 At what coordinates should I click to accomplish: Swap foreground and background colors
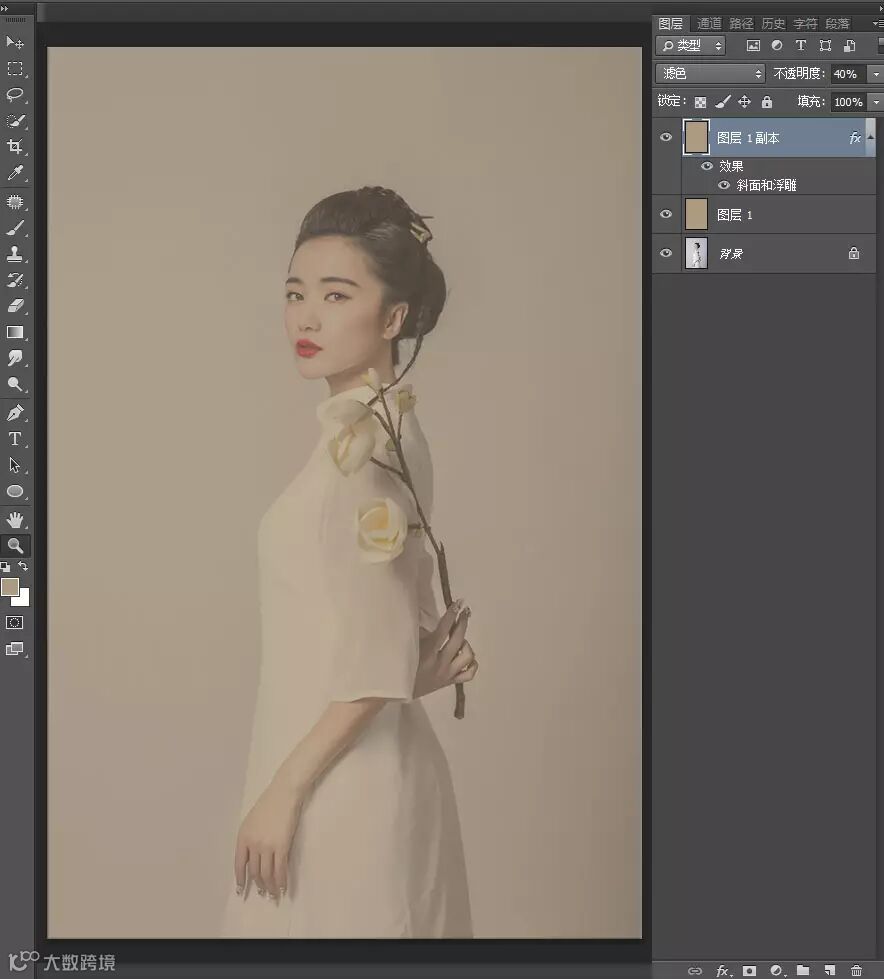23,566
